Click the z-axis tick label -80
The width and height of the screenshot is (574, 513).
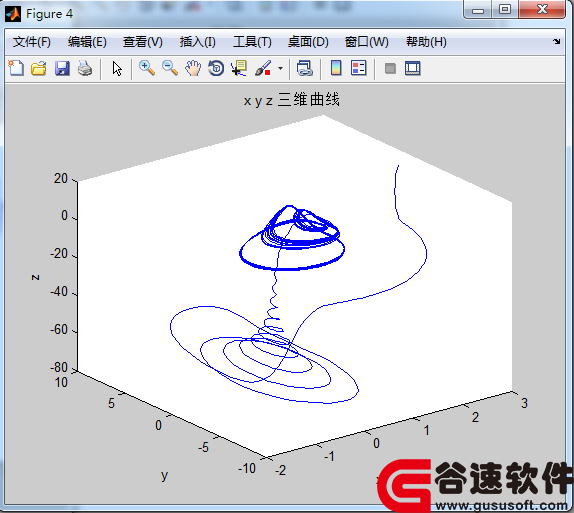click(59, 367)
